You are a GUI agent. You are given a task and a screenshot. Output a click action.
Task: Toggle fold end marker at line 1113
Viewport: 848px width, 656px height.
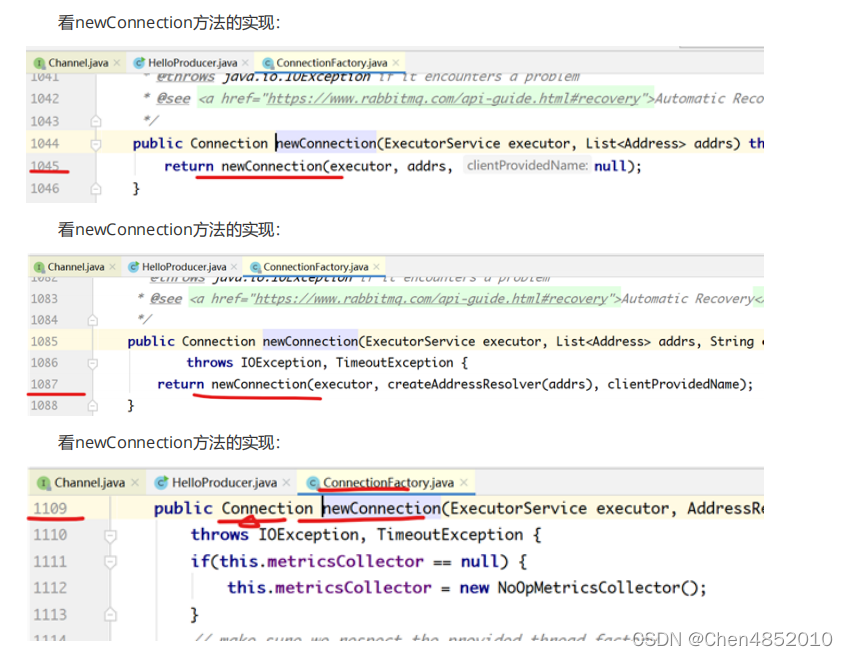(x=110, y=615)
